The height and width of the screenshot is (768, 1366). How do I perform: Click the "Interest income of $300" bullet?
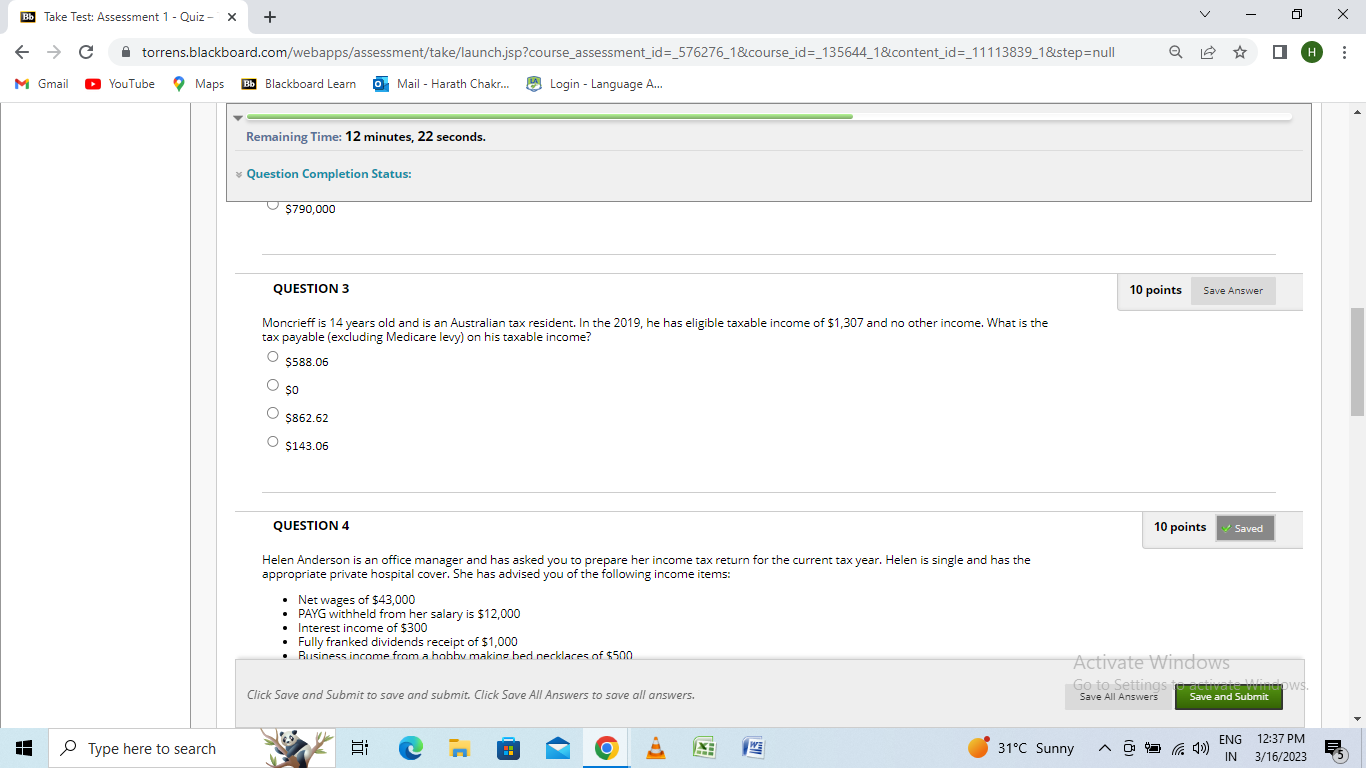362,628
